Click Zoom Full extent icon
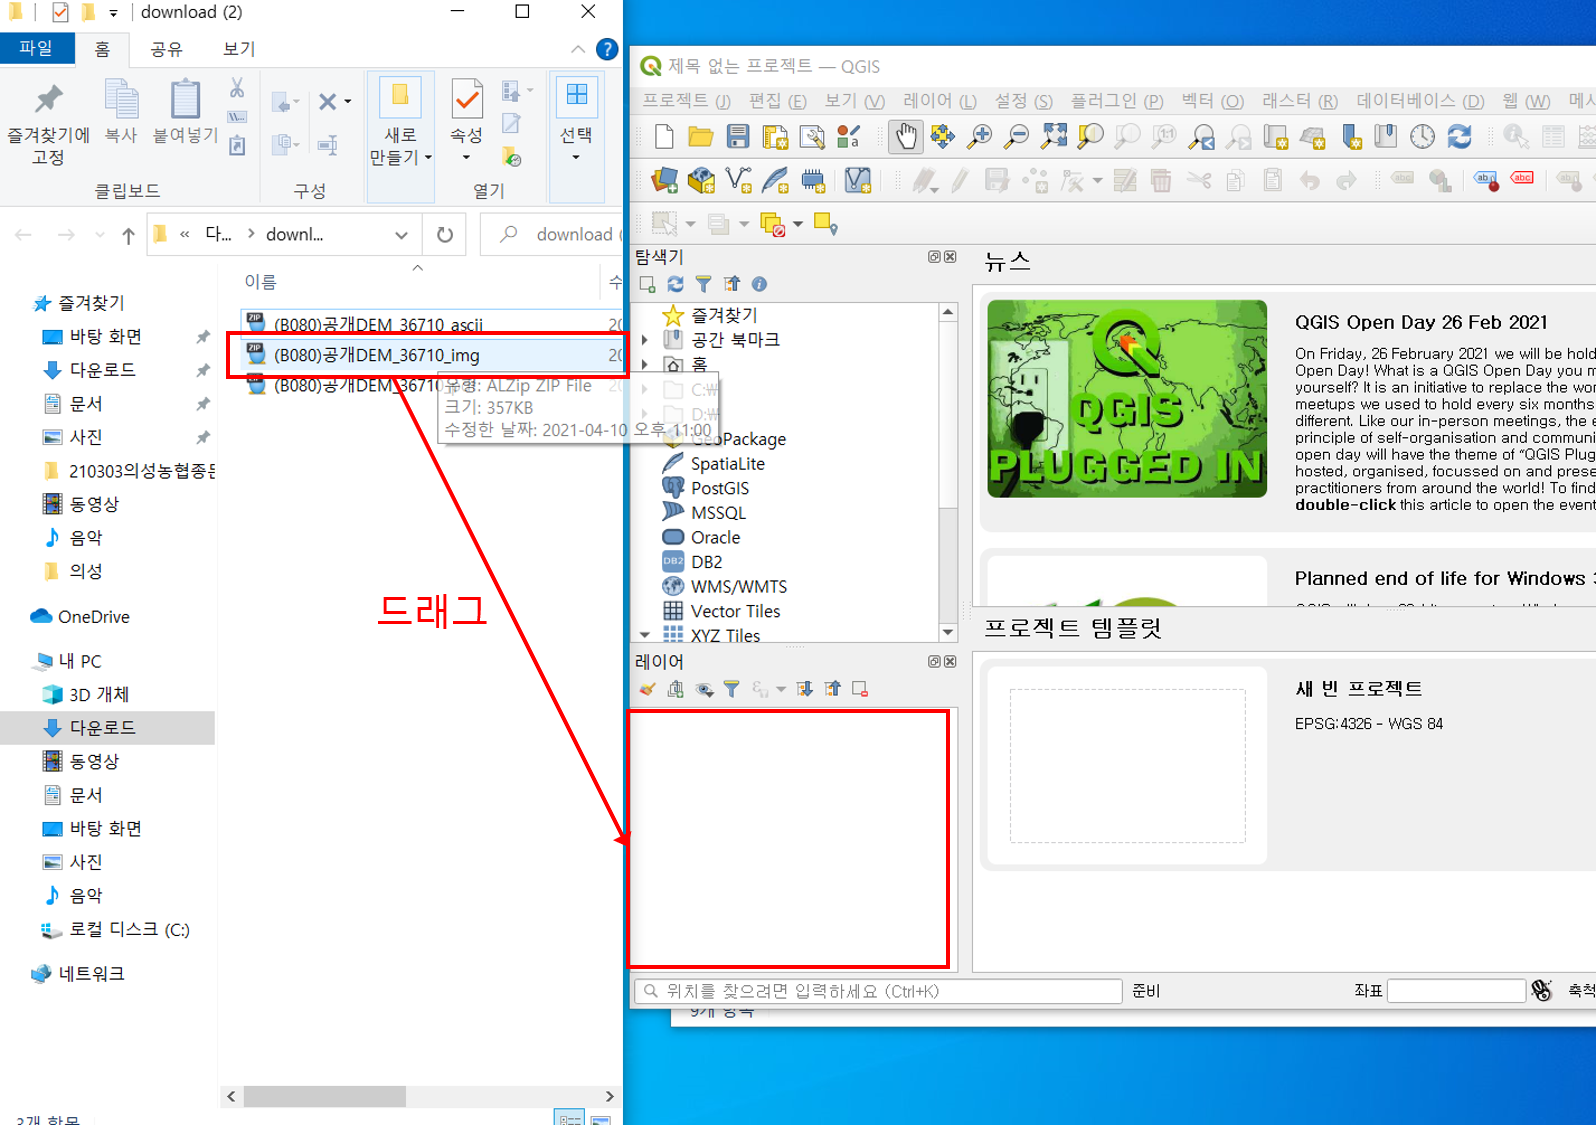This screenshot has height=1125, width=1596. pyautogui.click(x=1053, y=137)
